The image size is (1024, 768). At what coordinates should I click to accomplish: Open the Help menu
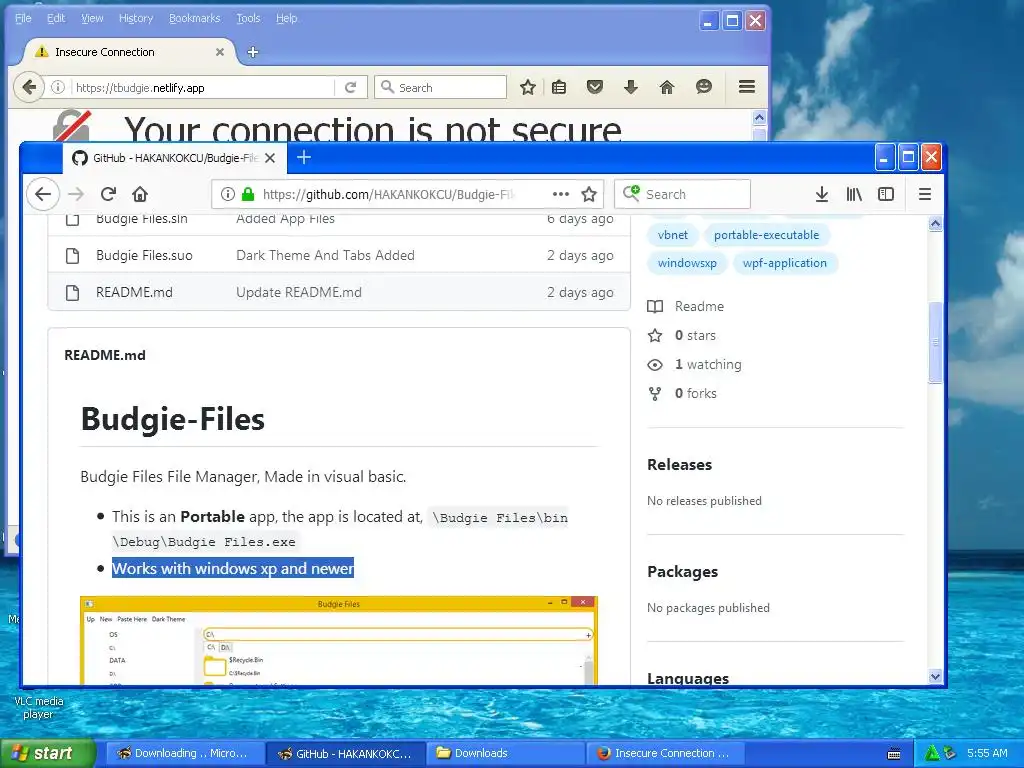click(x=286, y=18)
